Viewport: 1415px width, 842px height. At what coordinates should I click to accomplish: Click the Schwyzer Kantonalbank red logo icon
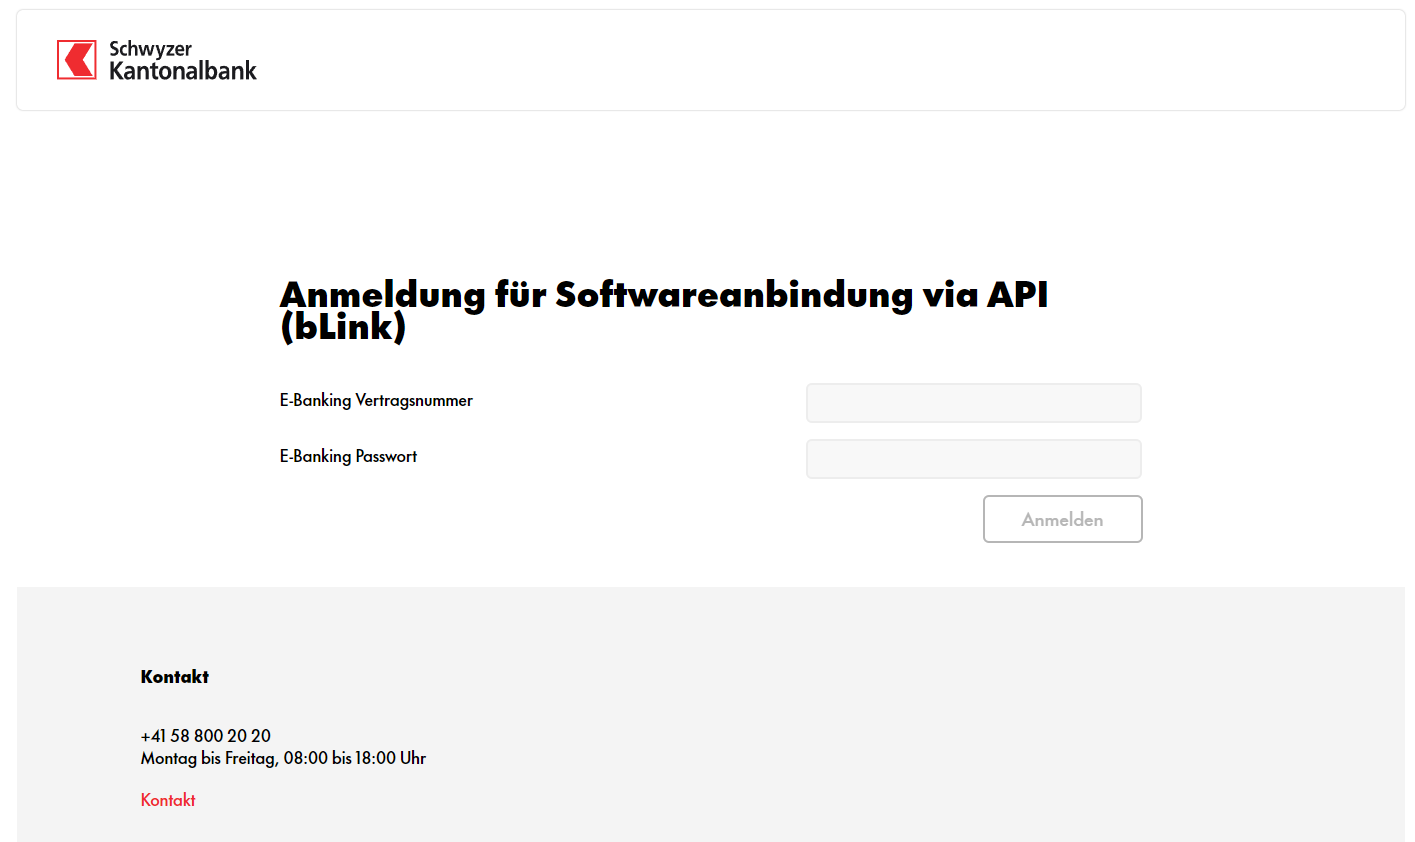click(x=77, y=60)
